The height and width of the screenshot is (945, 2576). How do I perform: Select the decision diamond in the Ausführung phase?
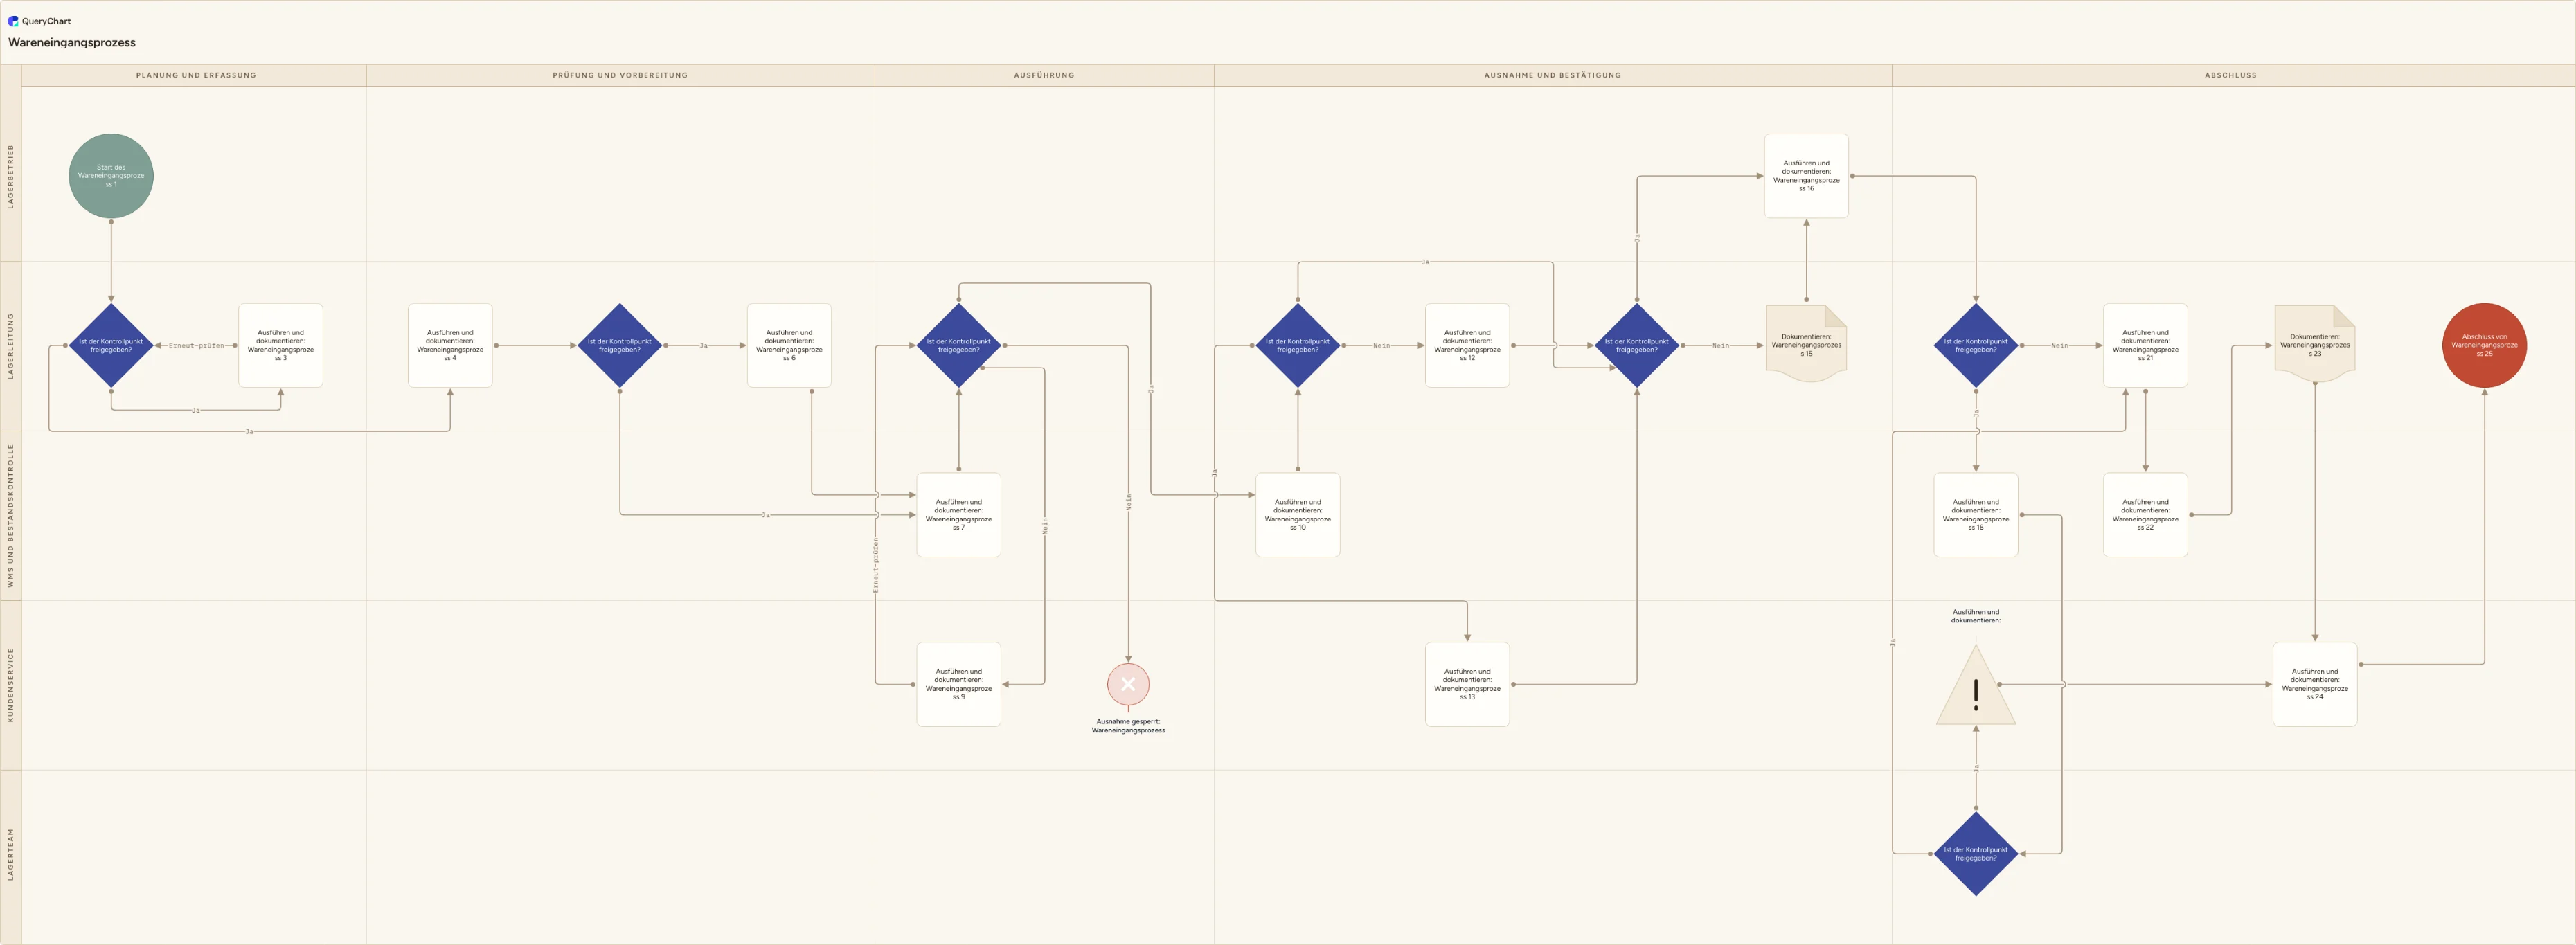coord(959,345)
